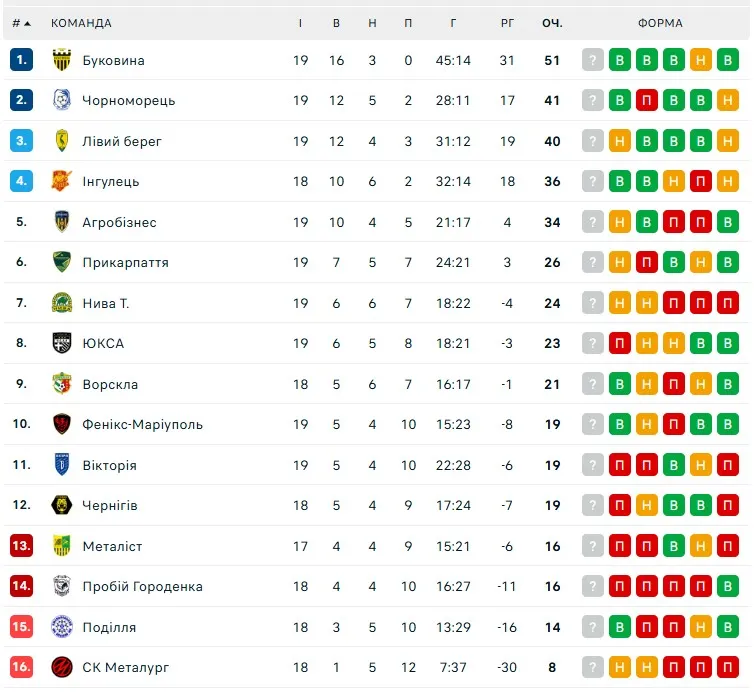Click the Інгулець club crest
The width and height of the screenshot is (754, 692).
[62, 181]
